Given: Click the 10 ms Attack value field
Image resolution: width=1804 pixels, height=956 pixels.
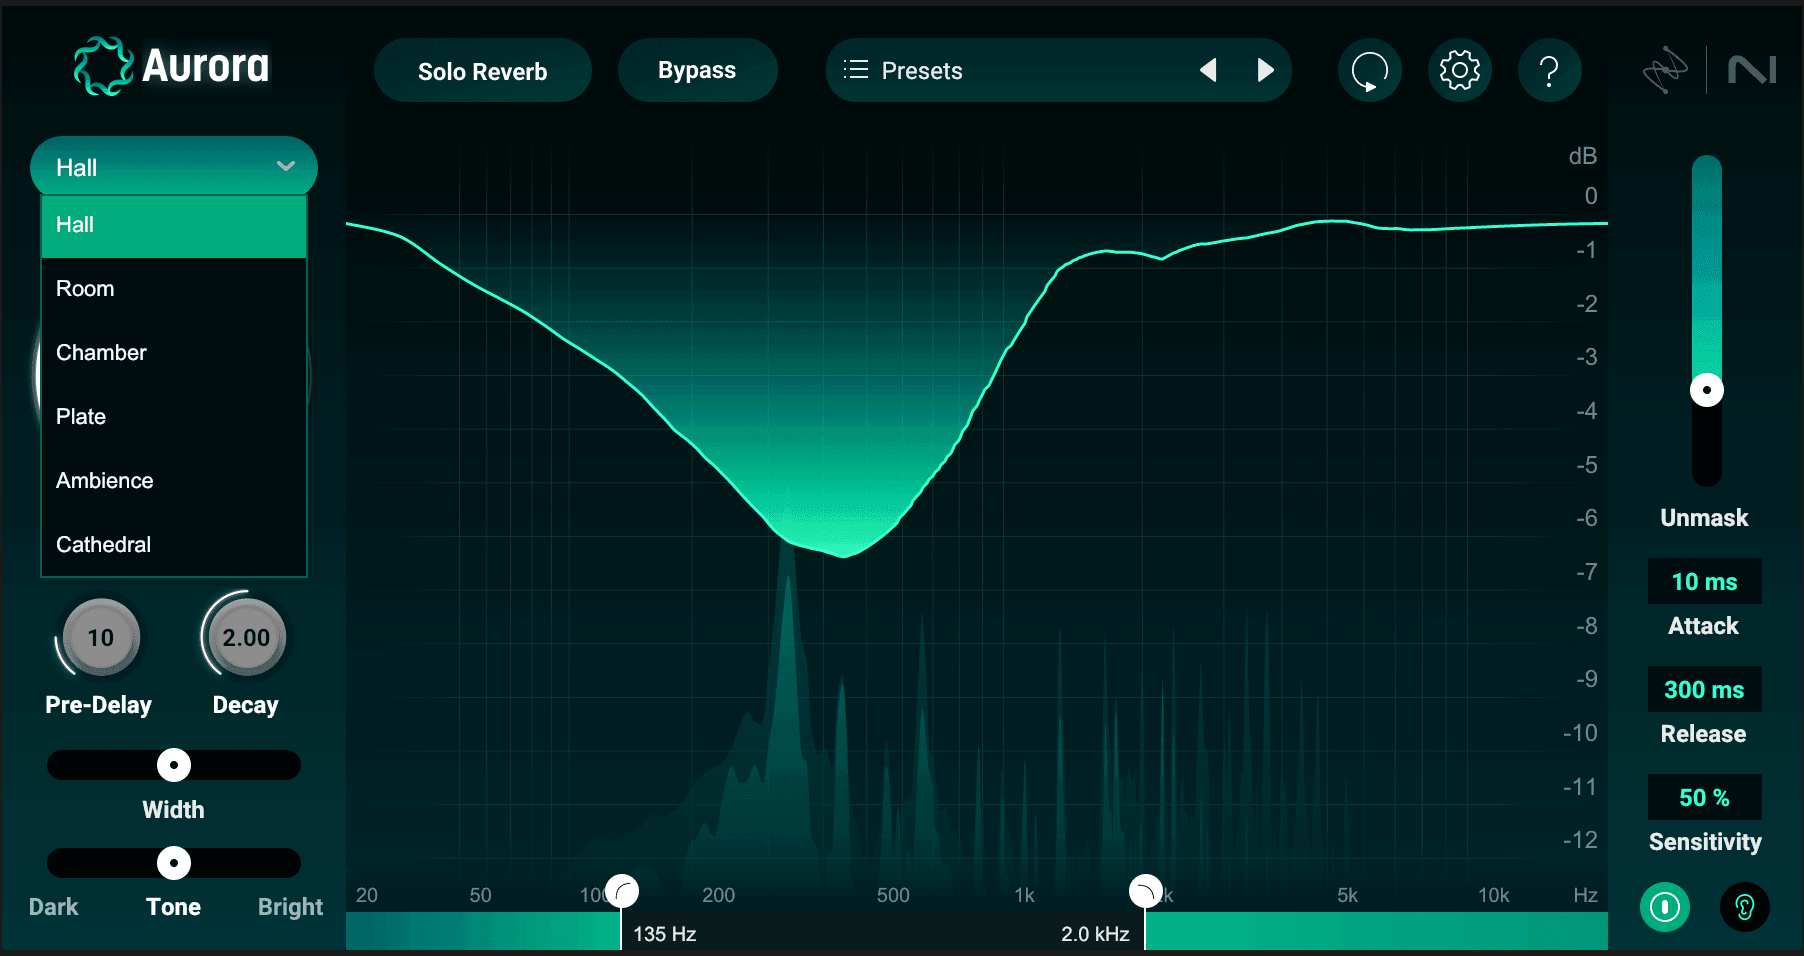Looking at the screenshot, I should pyautogui.click(x=1705, y=581).
